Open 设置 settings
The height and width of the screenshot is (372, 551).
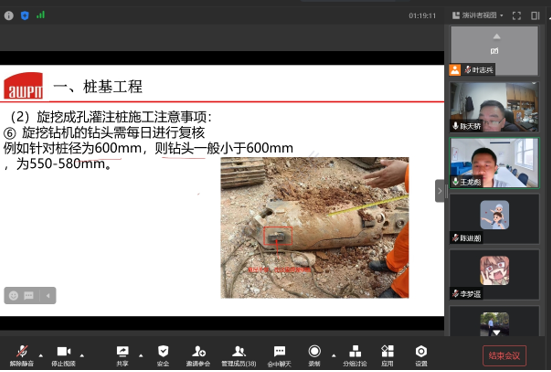[x=421, y=355]
